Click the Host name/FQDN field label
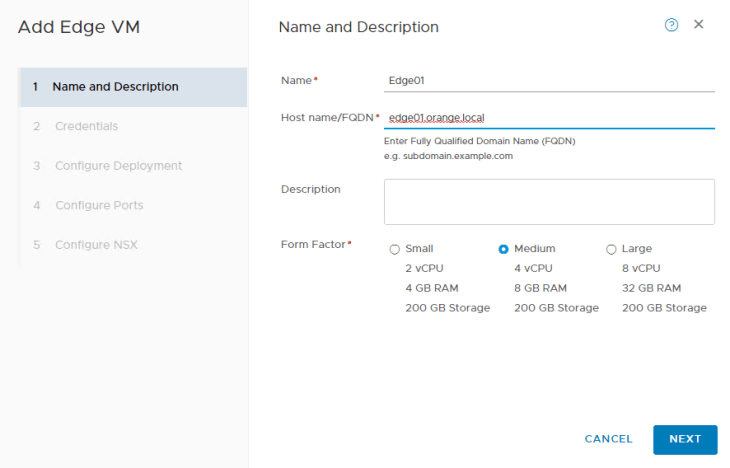This screenshot has width=730, height=468. point(329,117)
